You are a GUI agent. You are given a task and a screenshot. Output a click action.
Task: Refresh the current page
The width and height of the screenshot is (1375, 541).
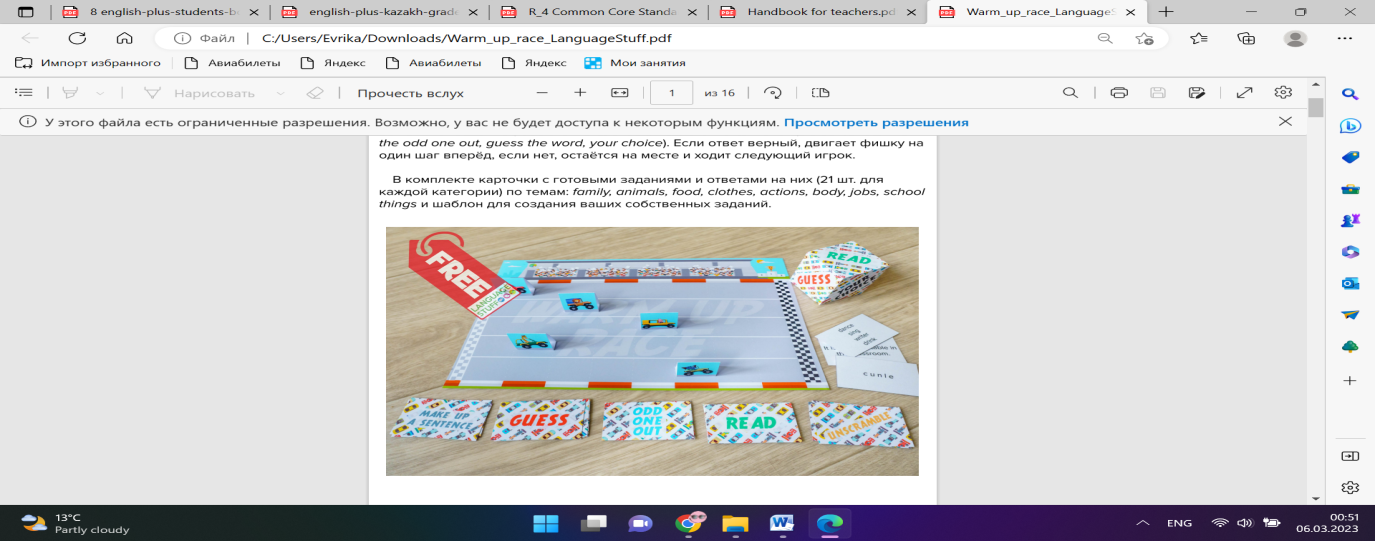coord(77,38)
